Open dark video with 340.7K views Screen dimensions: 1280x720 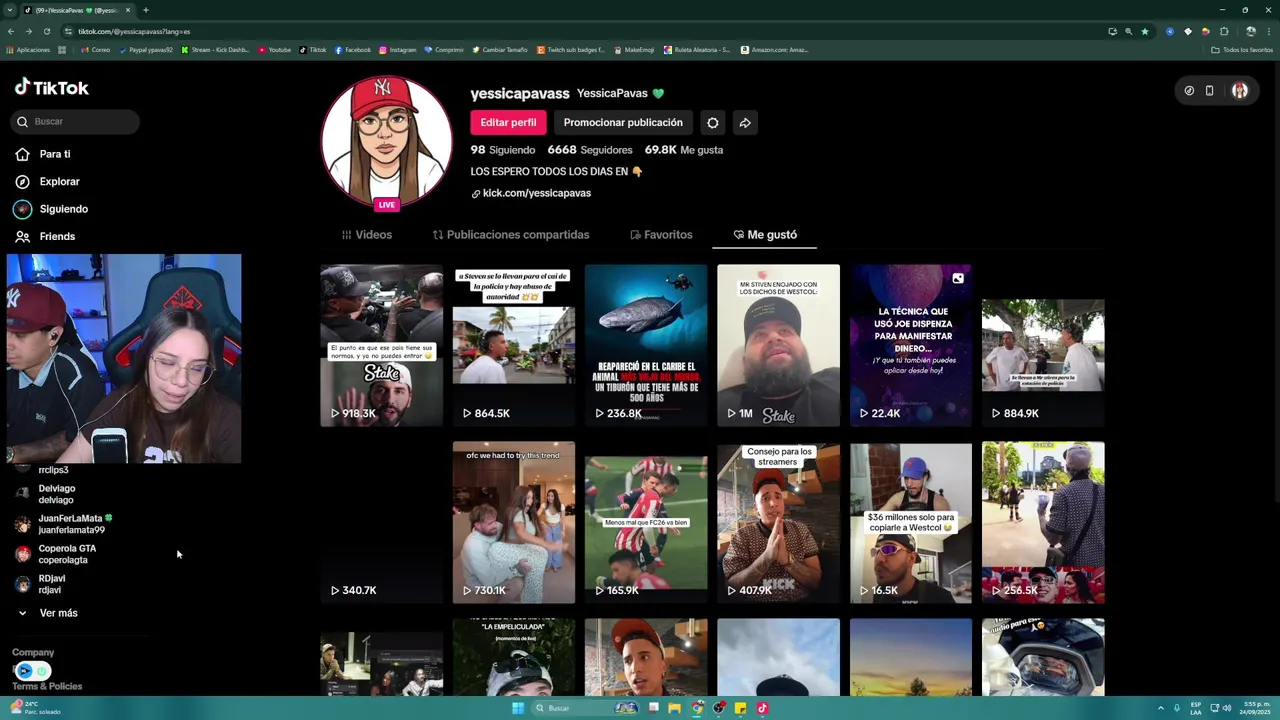click(381, 523)
